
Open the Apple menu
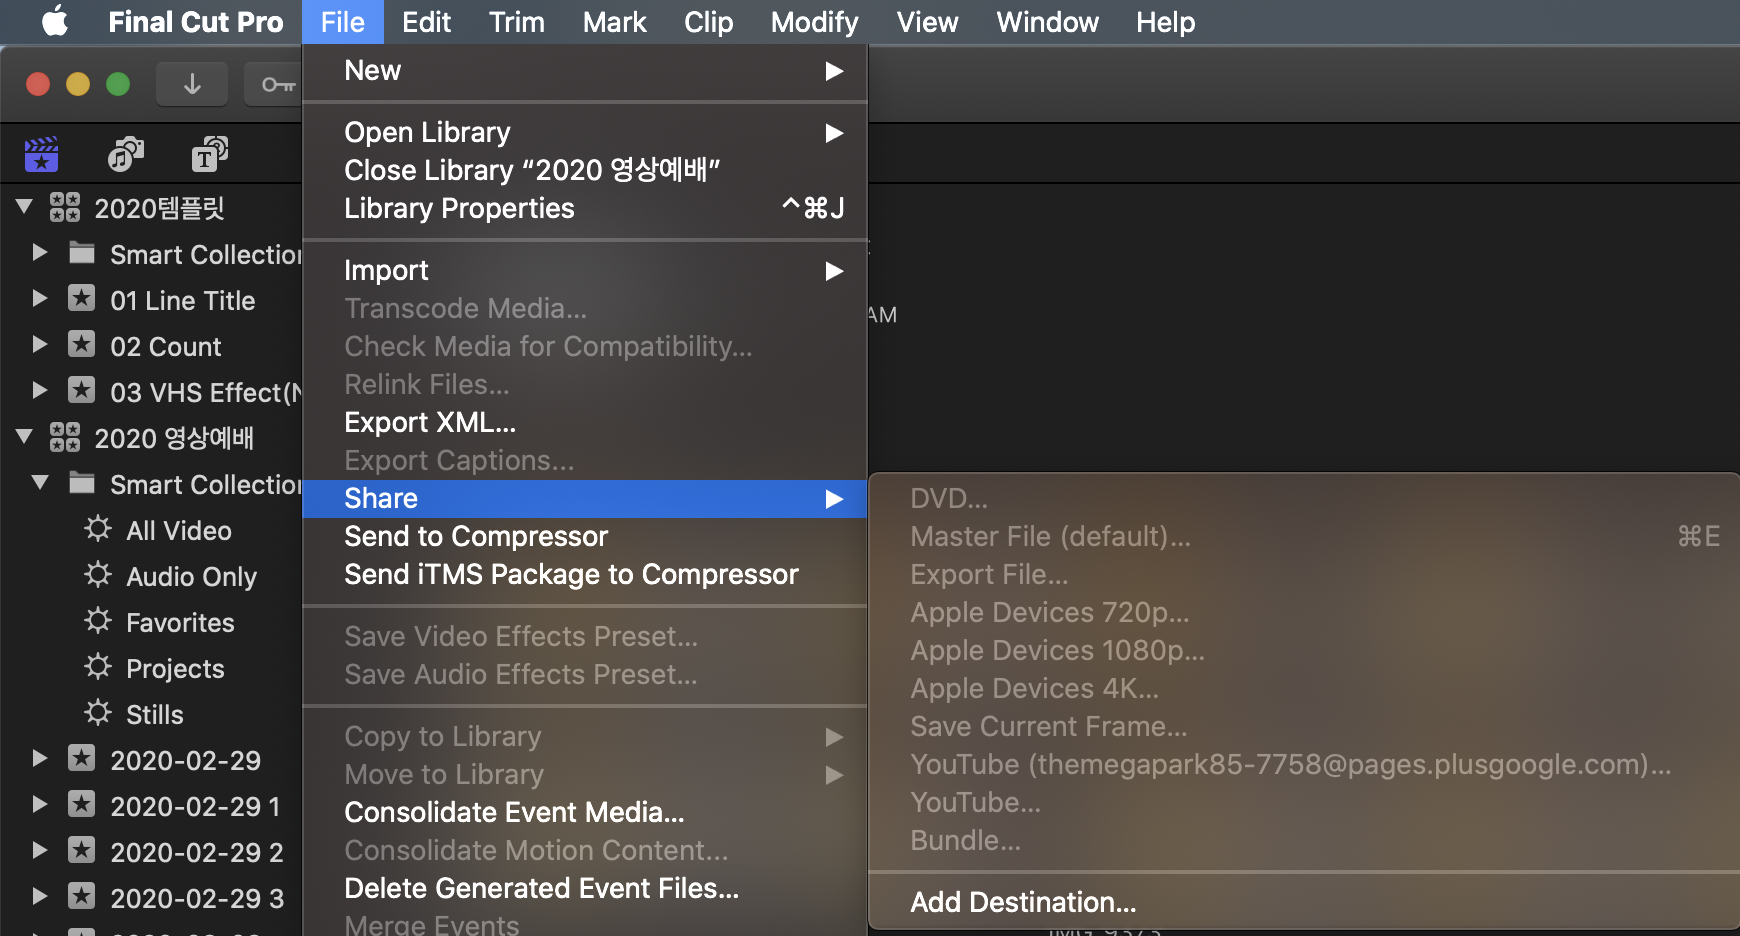(55, 21)
